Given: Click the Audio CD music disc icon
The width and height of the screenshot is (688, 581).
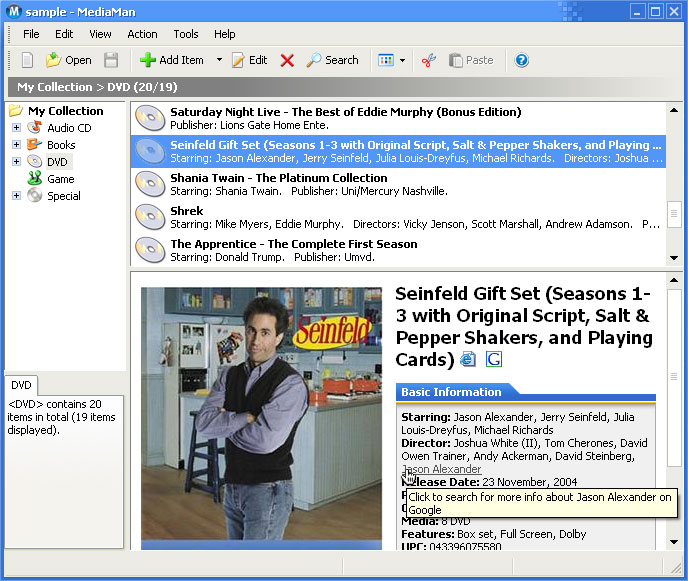Looking at the screenshot, I should 35,127.
